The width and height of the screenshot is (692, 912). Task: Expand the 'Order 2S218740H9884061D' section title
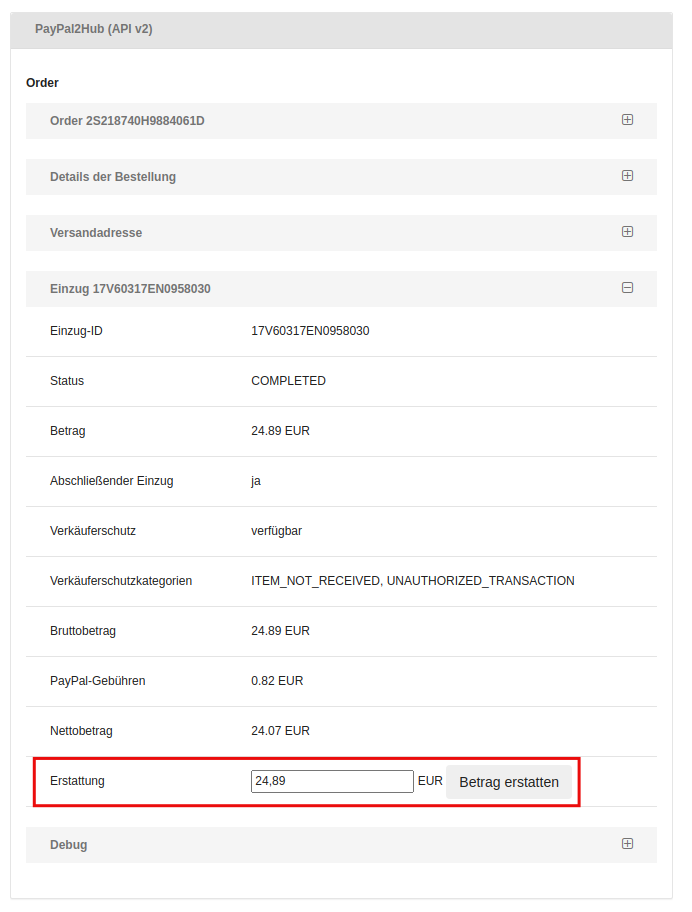coord(127,121)
